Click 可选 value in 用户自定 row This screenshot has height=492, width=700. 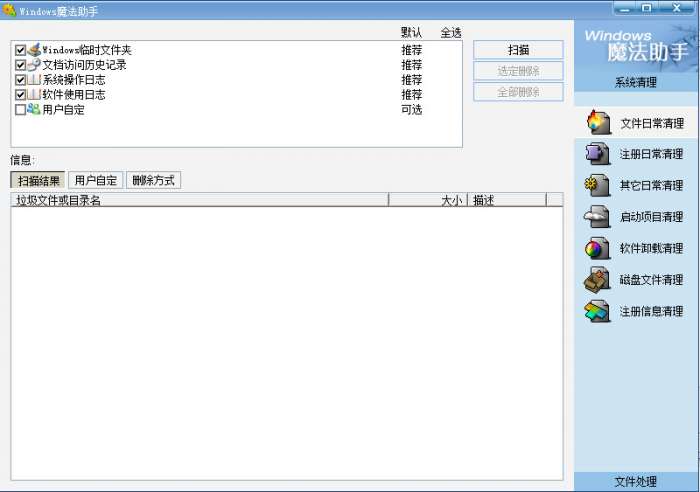411,110
